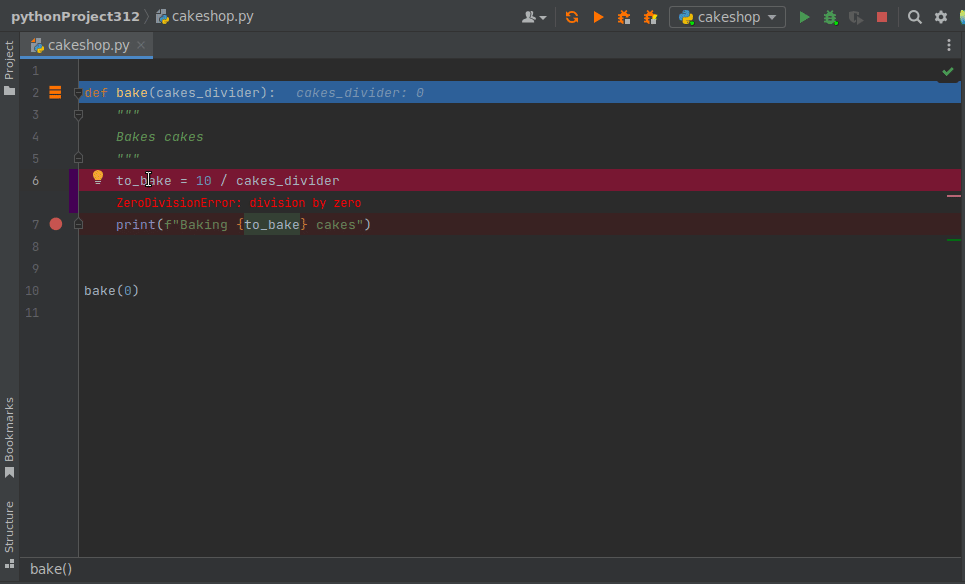
Task: Open the Project tool window
Action: tap(10, 58)
